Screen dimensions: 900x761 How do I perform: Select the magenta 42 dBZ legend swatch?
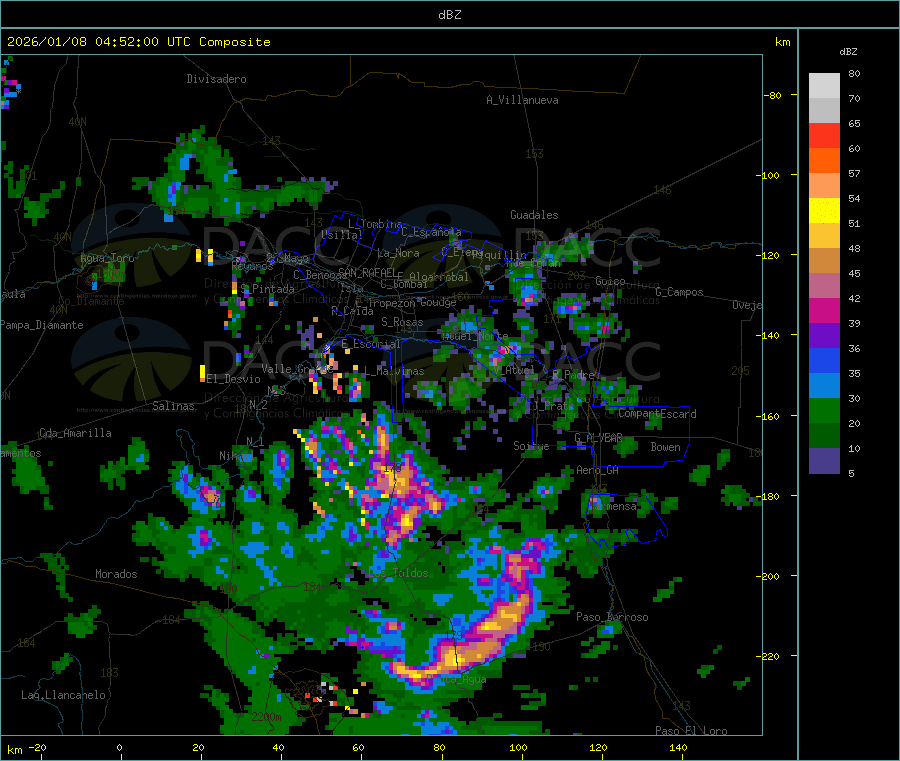(824, 310)
